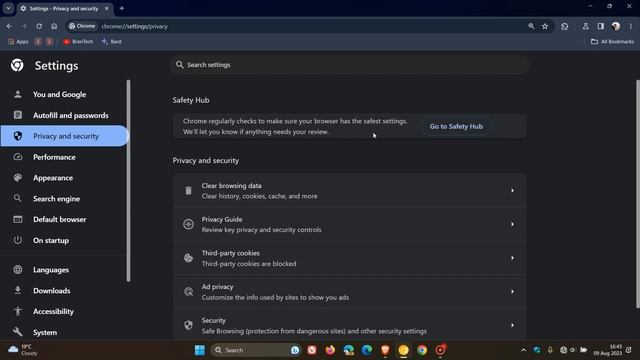Image resolution: width=640 pixels, height=360 pixels.
Task: Click Chrome logo next to Settings title
Action: [x=17, y=65]
